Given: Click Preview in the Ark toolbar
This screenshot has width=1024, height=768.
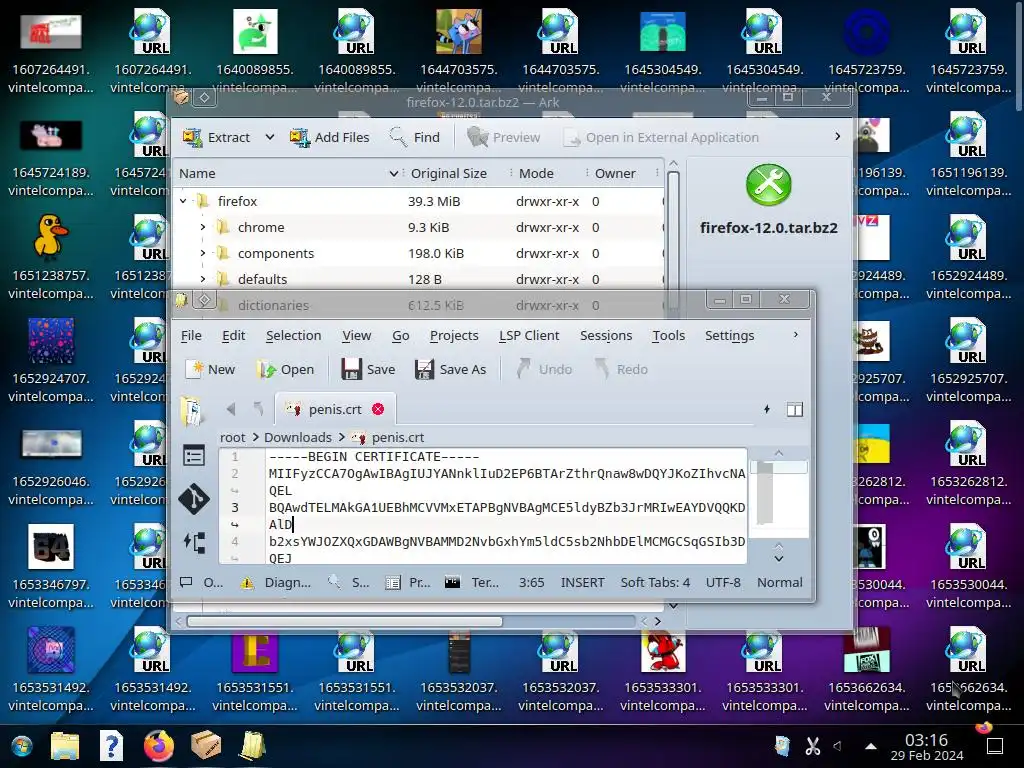Looking at the screenshot, I should click(504, 137).
